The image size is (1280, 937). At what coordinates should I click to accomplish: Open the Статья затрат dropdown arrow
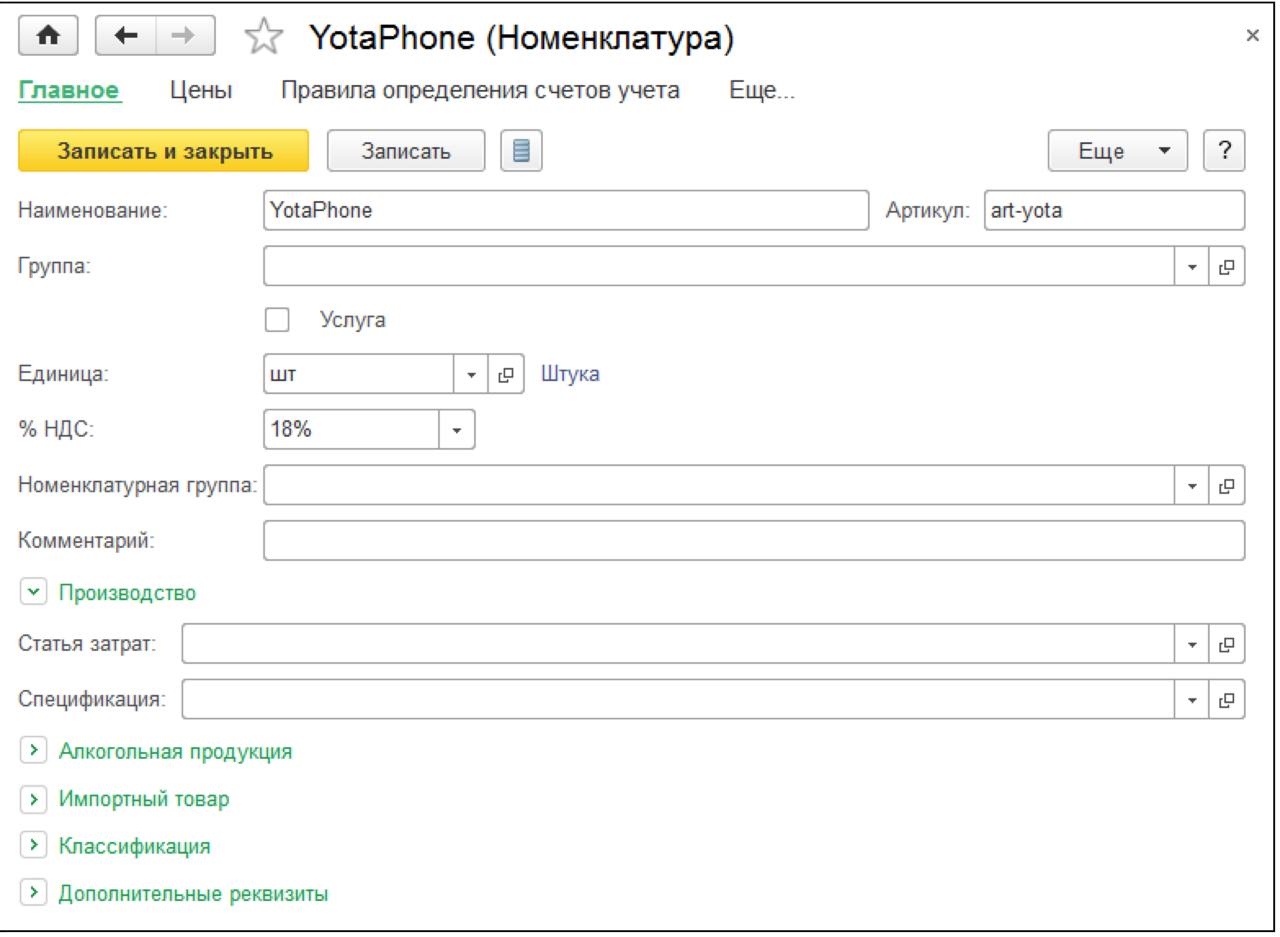(1193, 645)
